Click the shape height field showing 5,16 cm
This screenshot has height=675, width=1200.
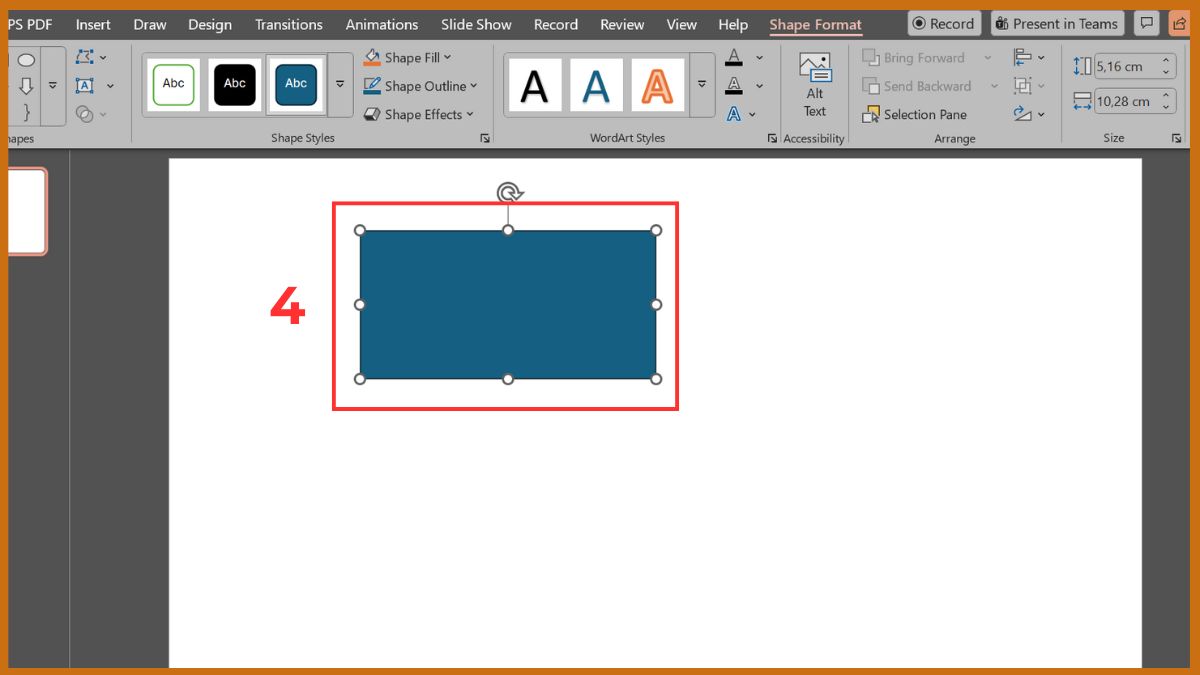coord(1126,66)
